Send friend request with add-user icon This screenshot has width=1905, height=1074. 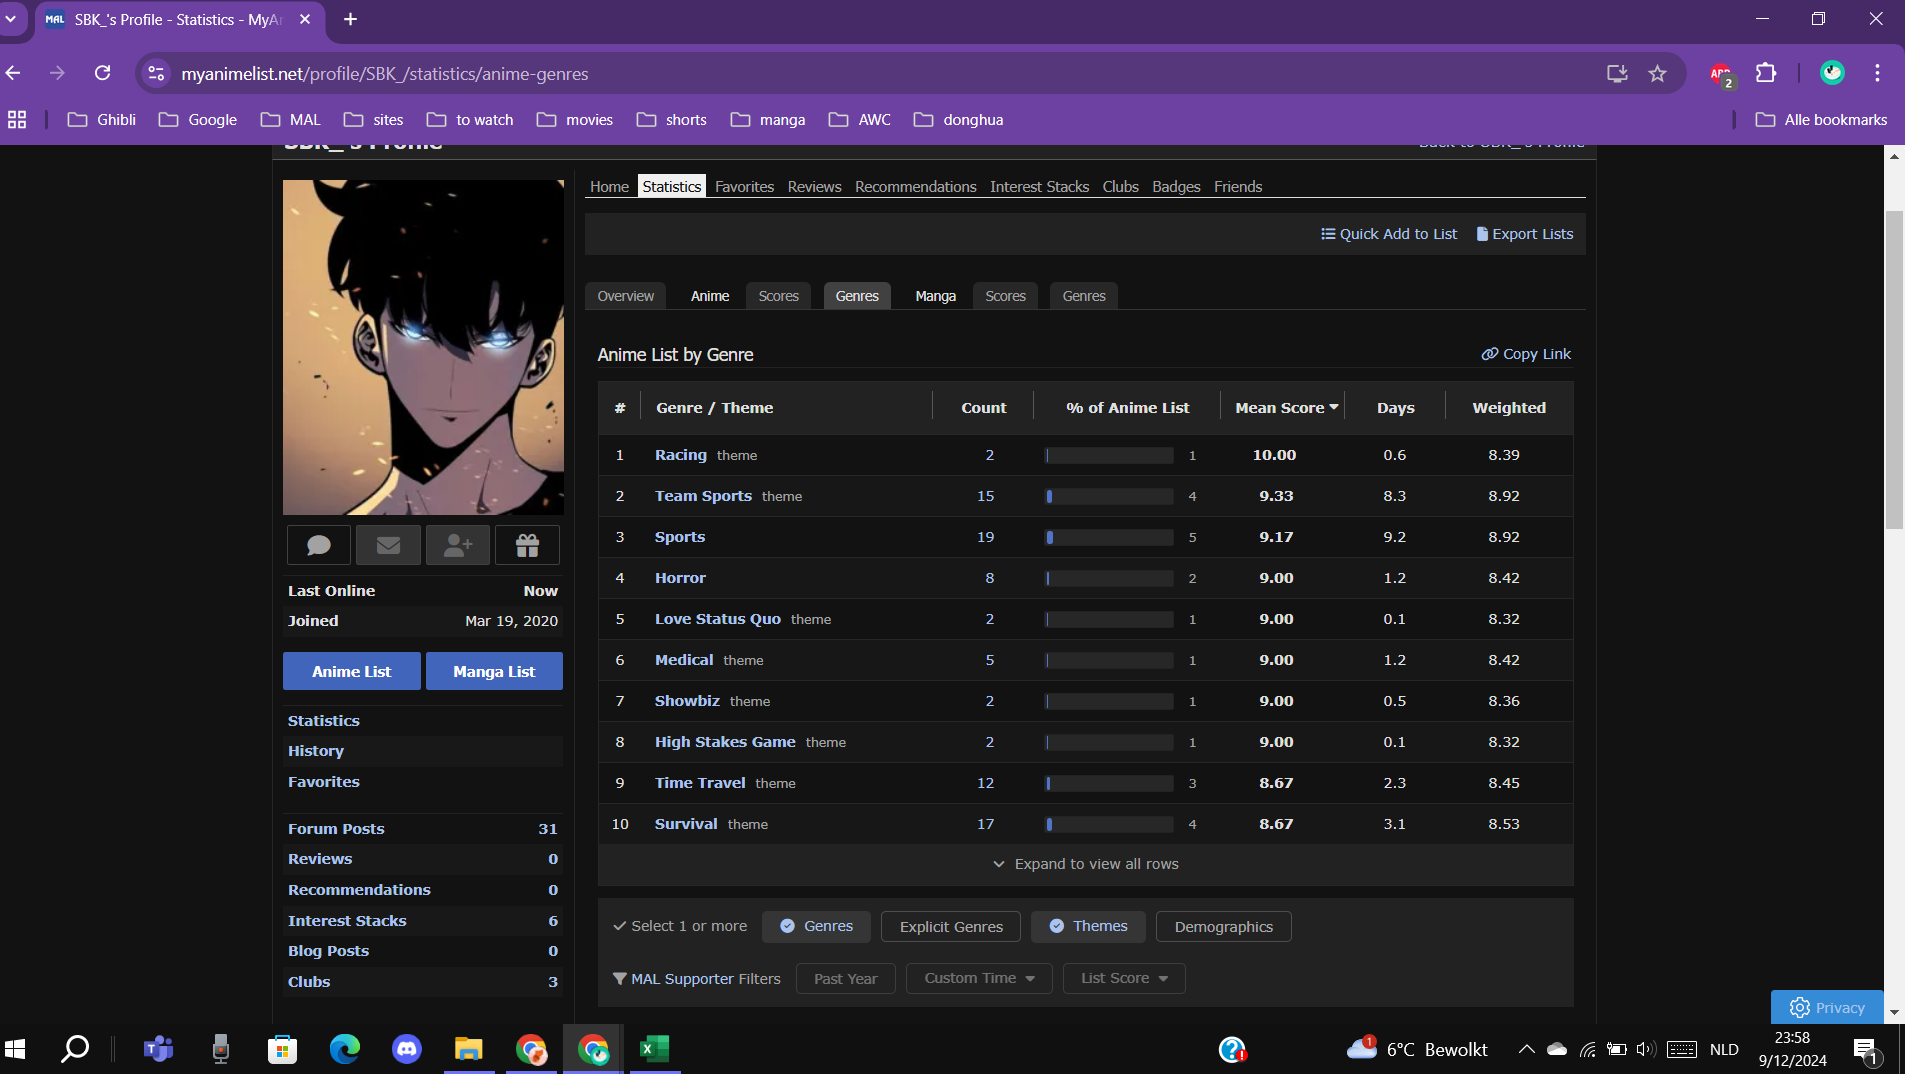pyautogui.click(x=458, y=545)
